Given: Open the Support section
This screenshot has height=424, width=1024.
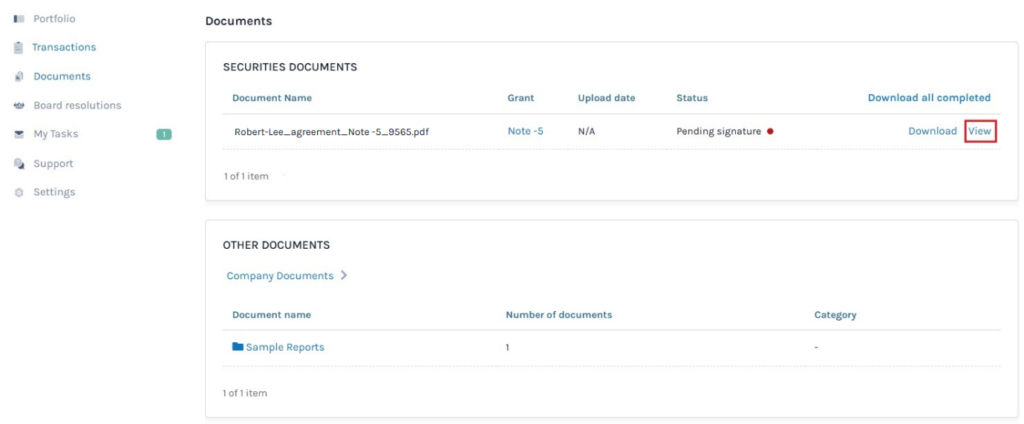Looking at the screenshot, I should coord(53,163).
